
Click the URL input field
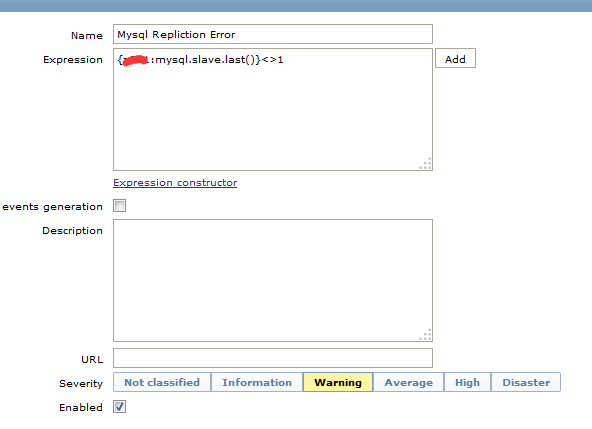click(273, 358)
